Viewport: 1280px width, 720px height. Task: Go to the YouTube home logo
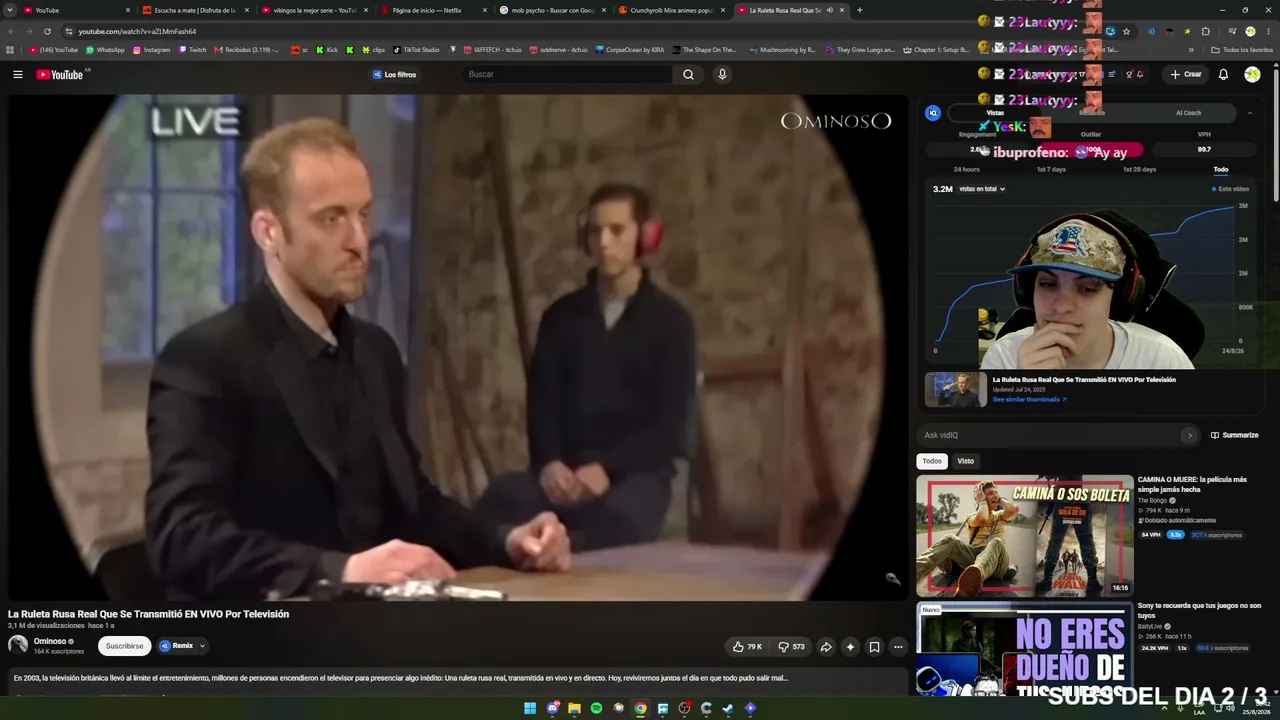point(60,74)
